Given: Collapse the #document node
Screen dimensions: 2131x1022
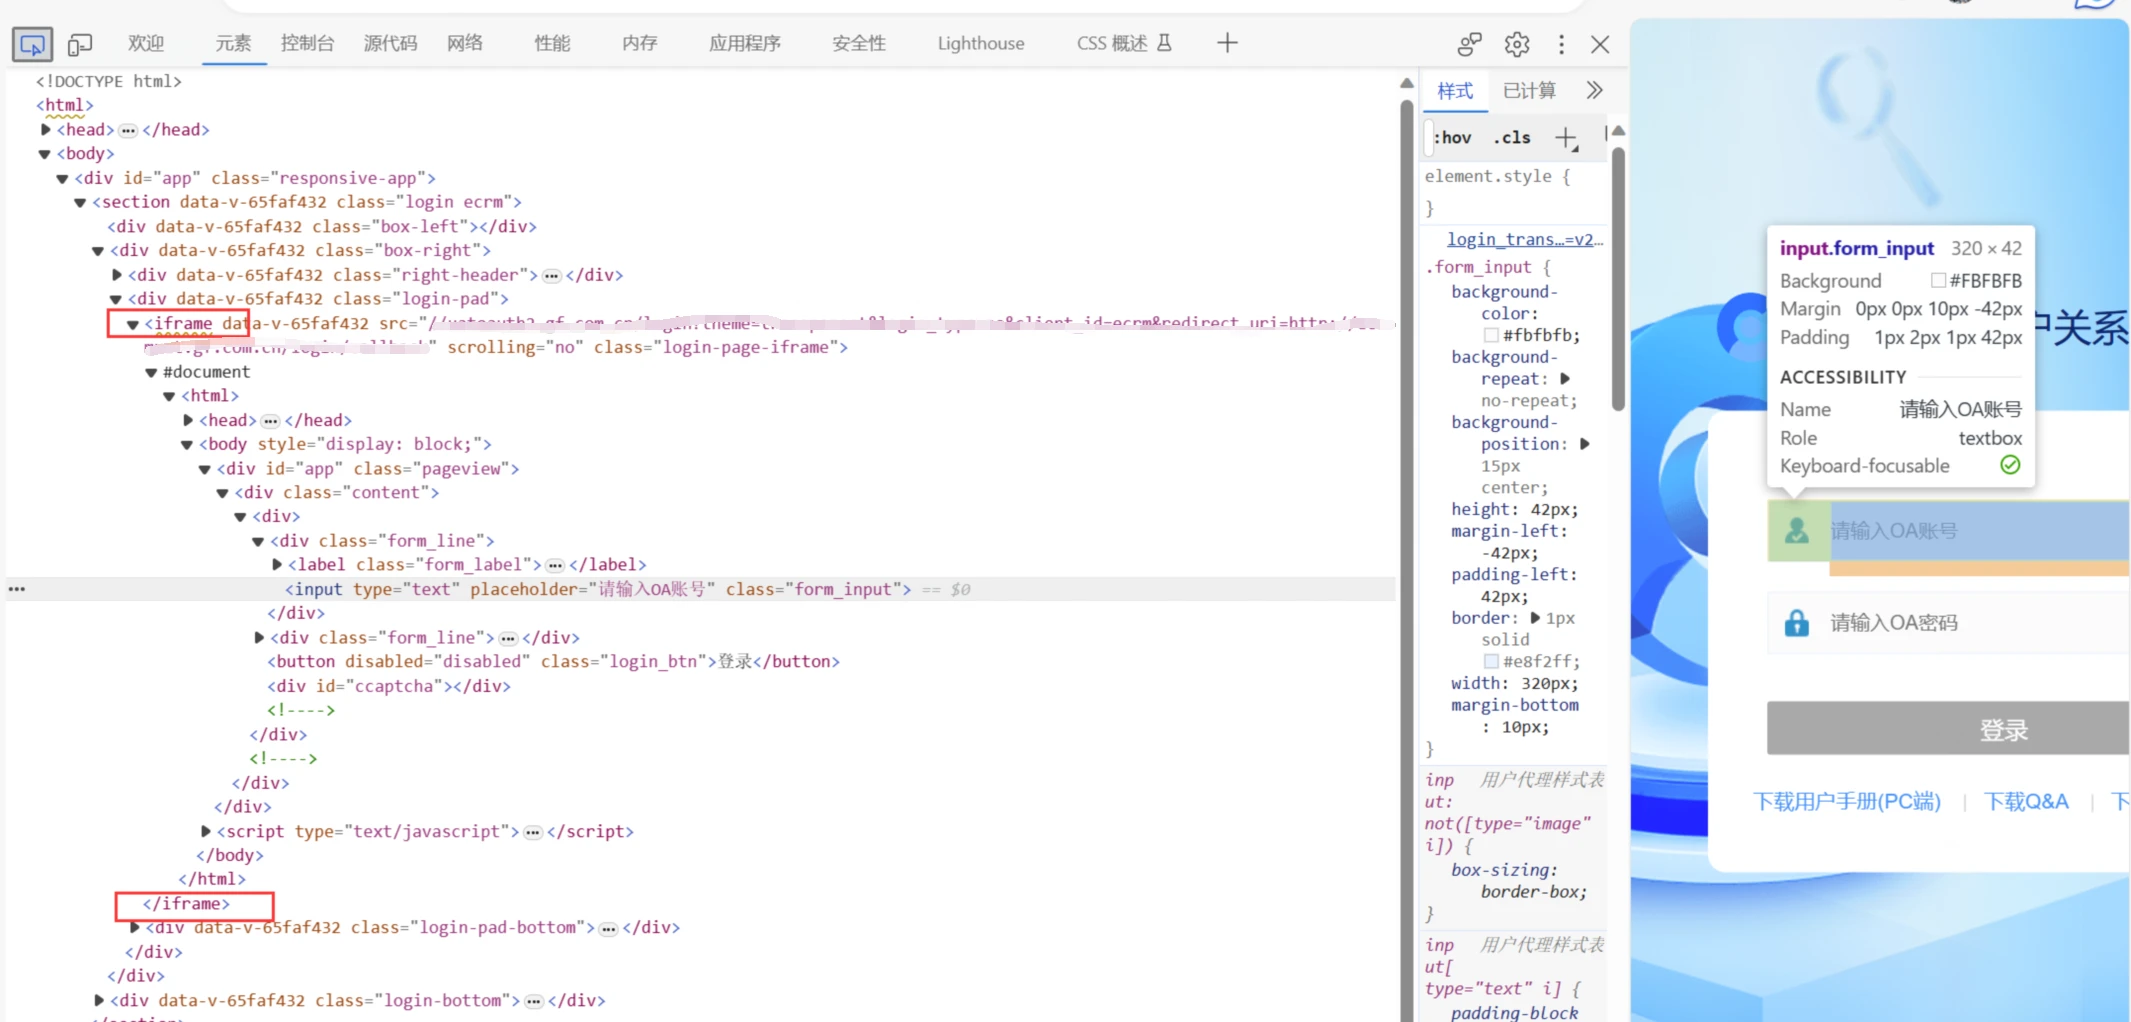Looking at the screenshot, I should tap(152, 373).
